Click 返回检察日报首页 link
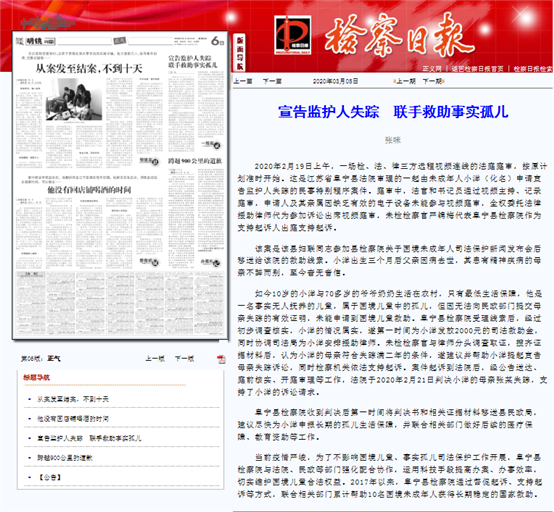This screenshot has height=512, width=554. [x=477, y=69]
